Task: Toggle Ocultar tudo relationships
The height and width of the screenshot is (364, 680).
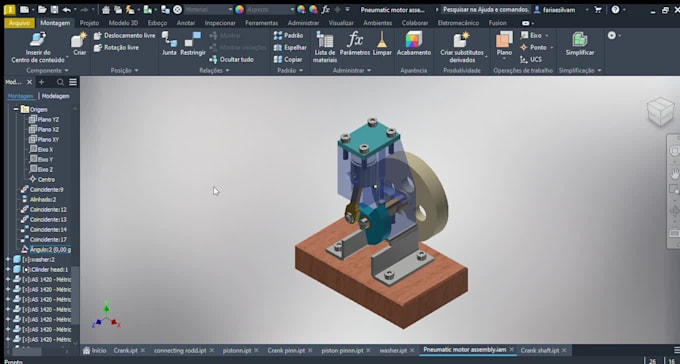Action: 231,59
